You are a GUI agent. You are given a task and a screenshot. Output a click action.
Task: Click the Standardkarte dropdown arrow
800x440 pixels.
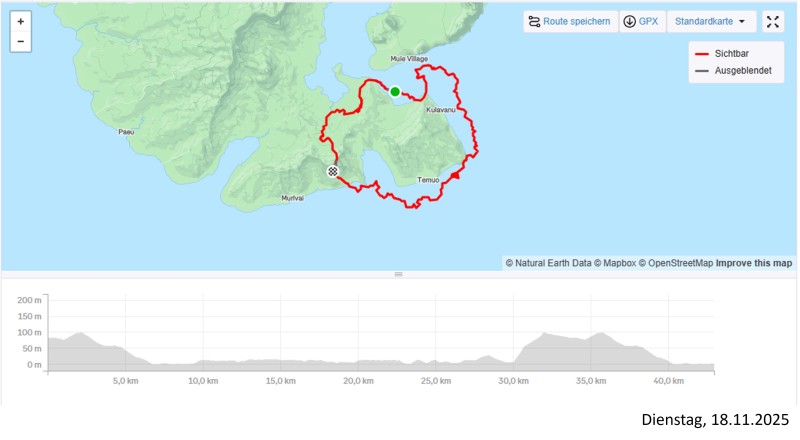coord(741,21)
